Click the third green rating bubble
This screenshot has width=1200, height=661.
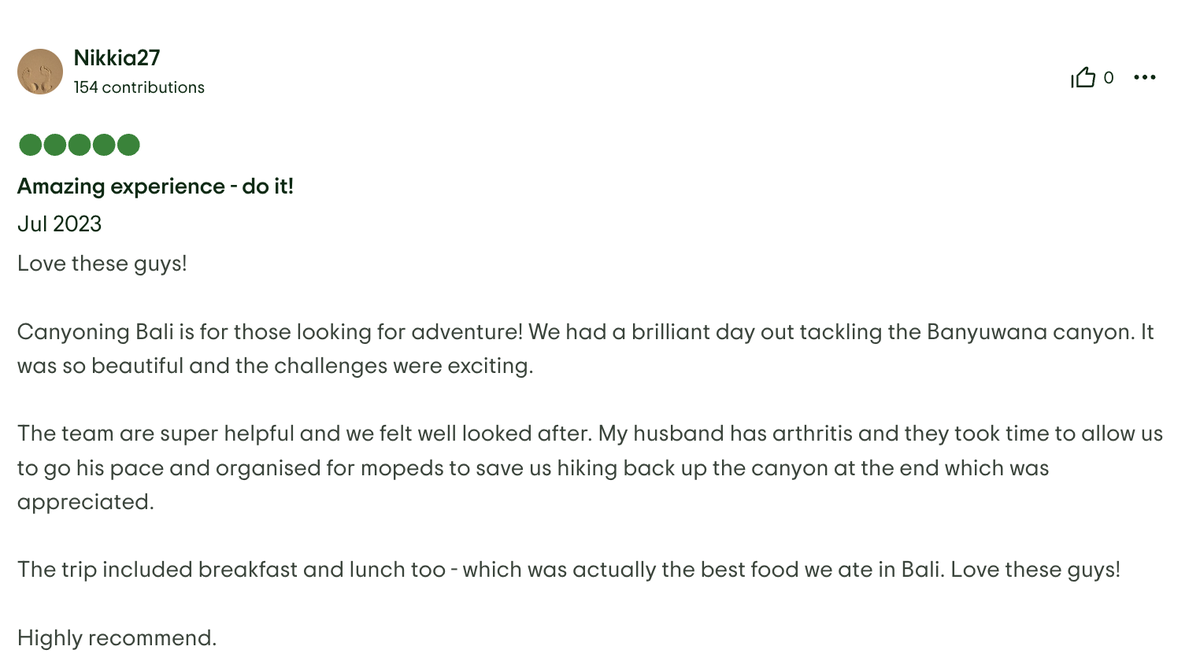coord(80,145)
